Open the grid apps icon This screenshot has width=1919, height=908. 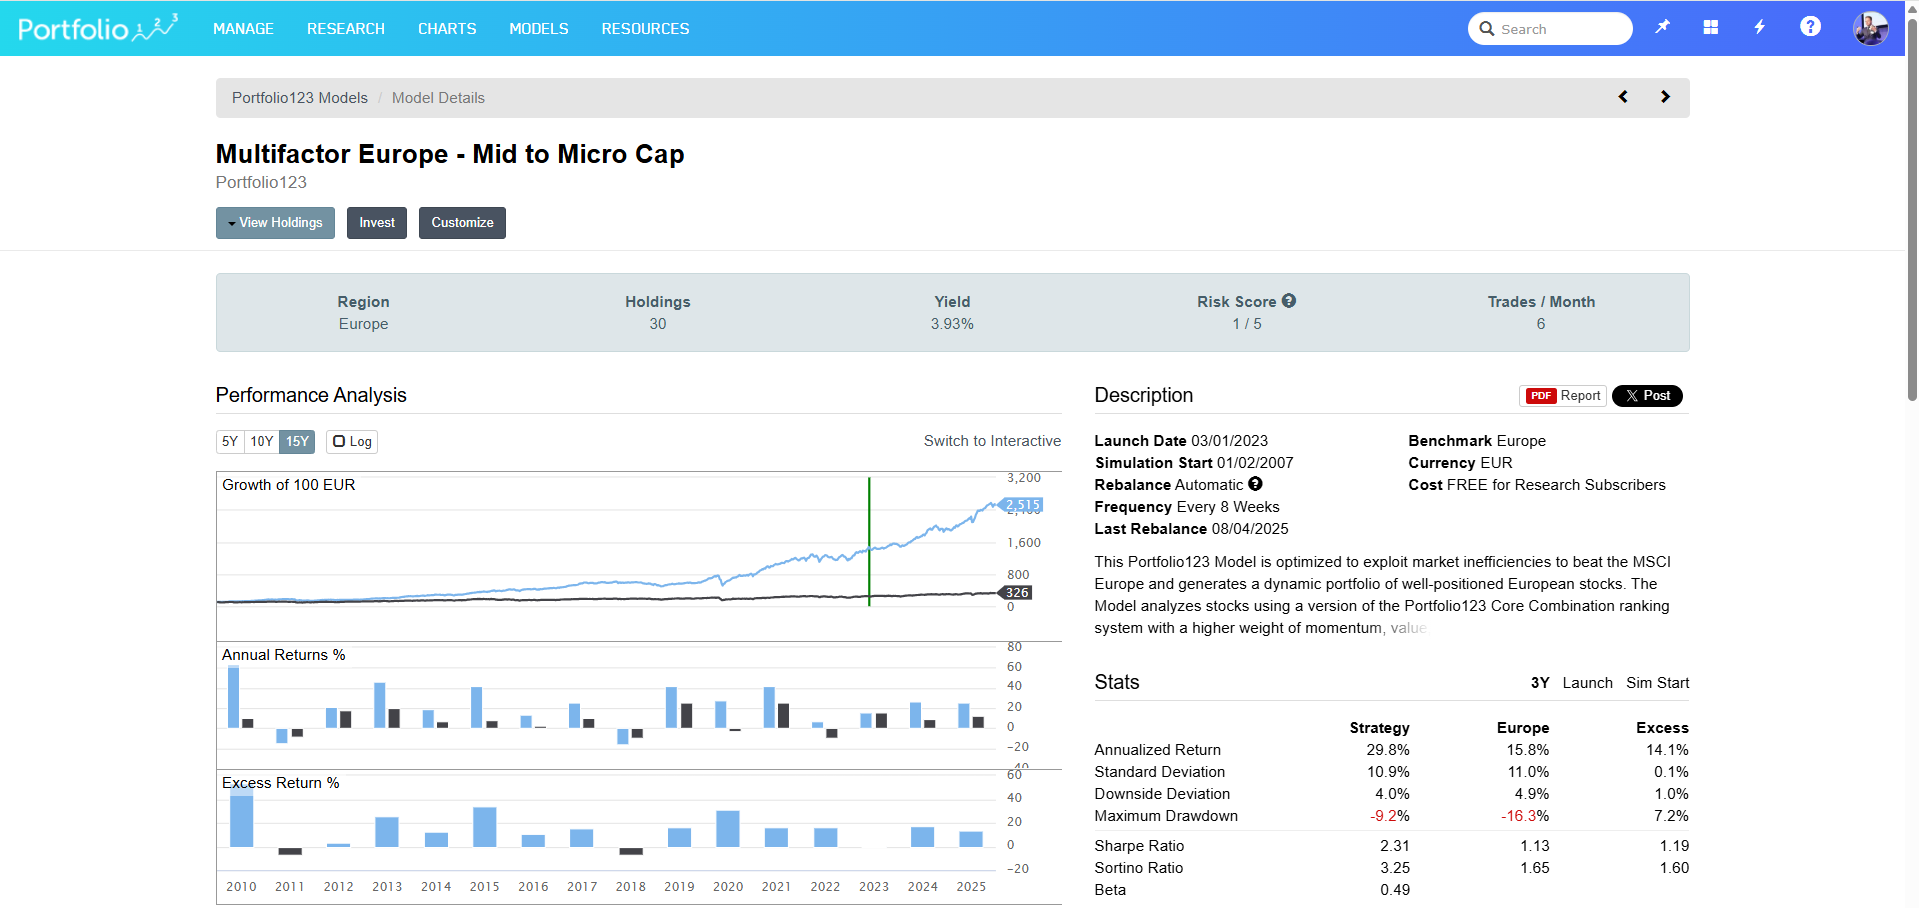point(1711,28)
